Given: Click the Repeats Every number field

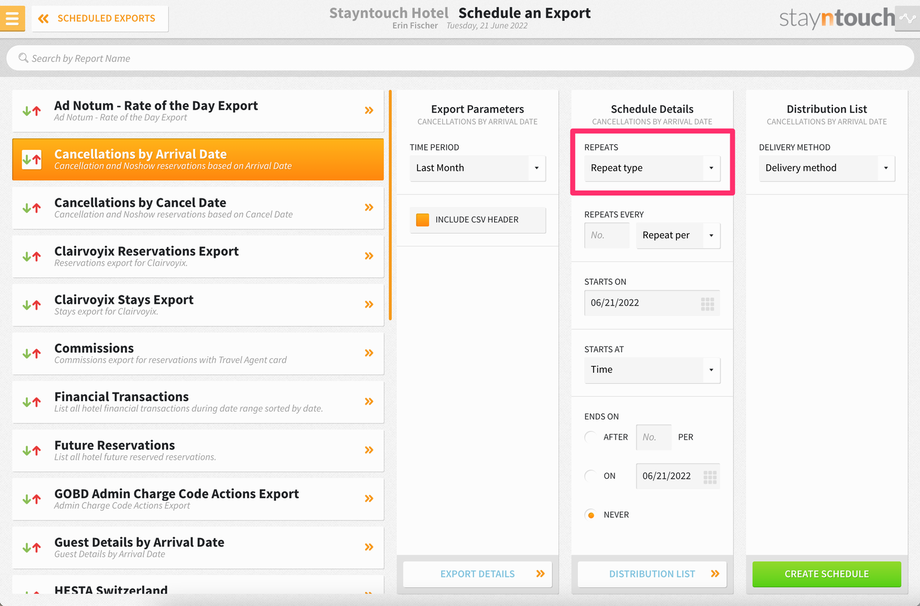Looking at the screenshot, I should (x=607, y=235).
